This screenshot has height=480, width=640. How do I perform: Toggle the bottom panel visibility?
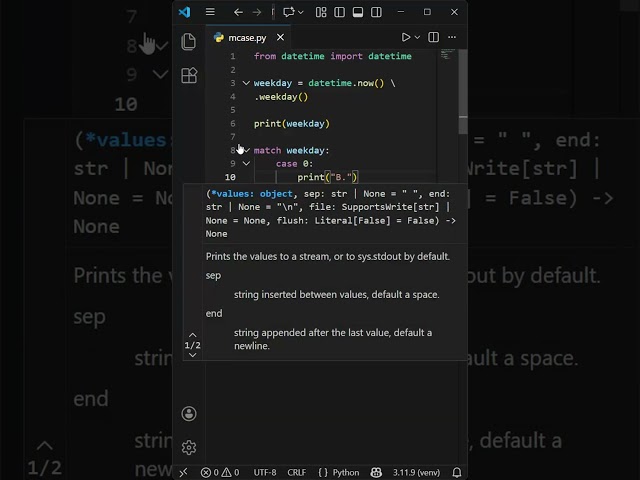pos(355,12)
